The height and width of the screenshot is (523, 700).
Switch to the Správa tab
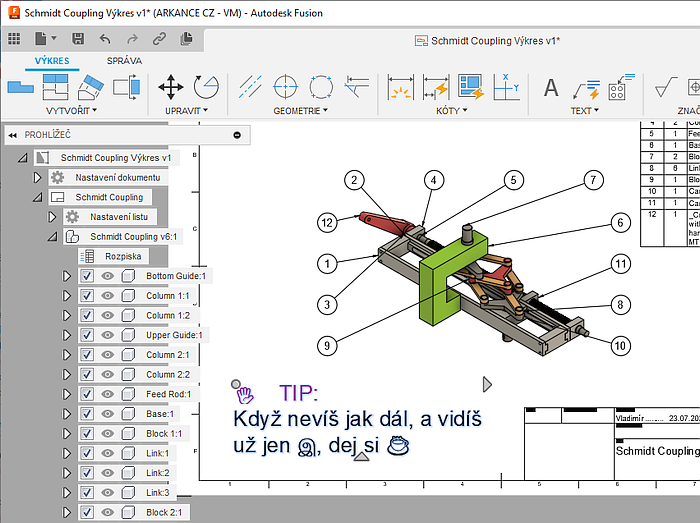pos(124,61)
